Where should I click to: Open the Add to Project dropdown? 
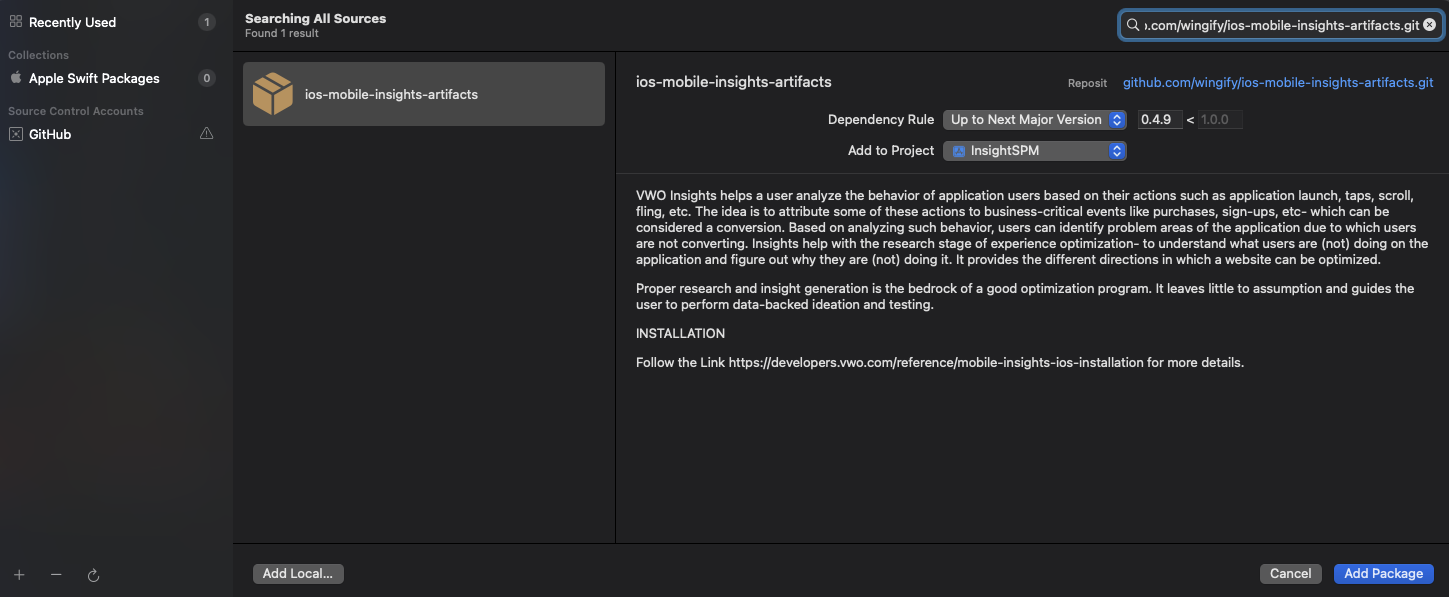(1035, 151)
